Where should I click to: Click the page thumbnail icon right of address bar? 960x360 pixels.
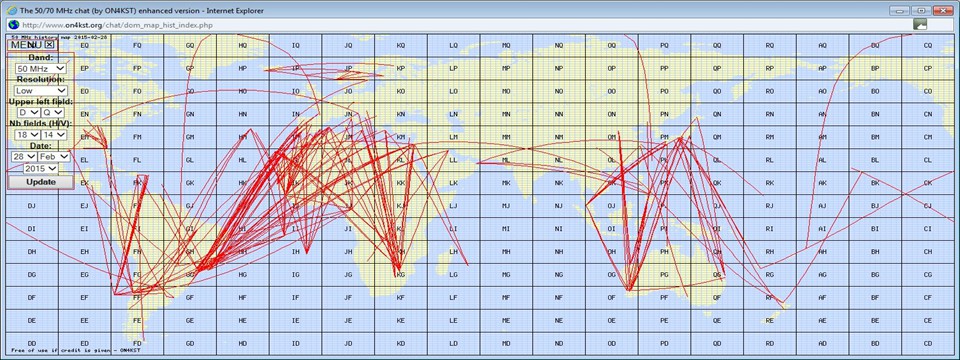(x=920, y=24)
